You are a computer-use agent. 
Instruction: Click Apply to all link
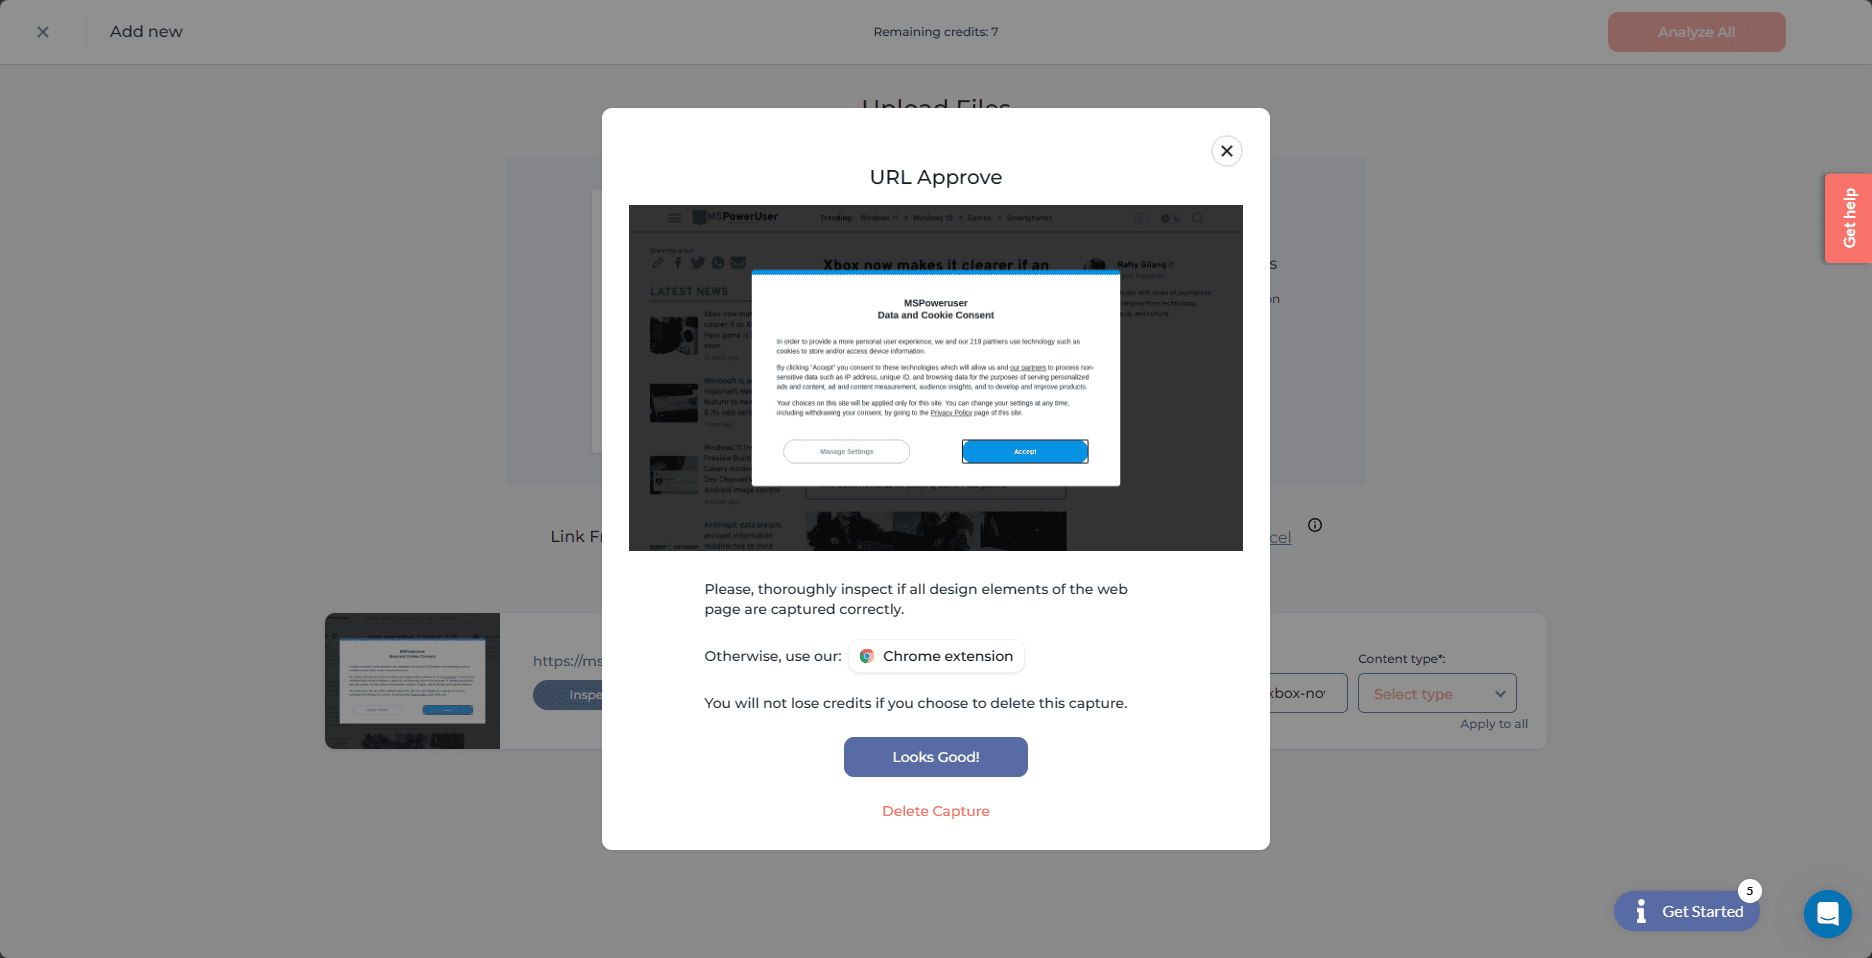[x=1494, y=724]
